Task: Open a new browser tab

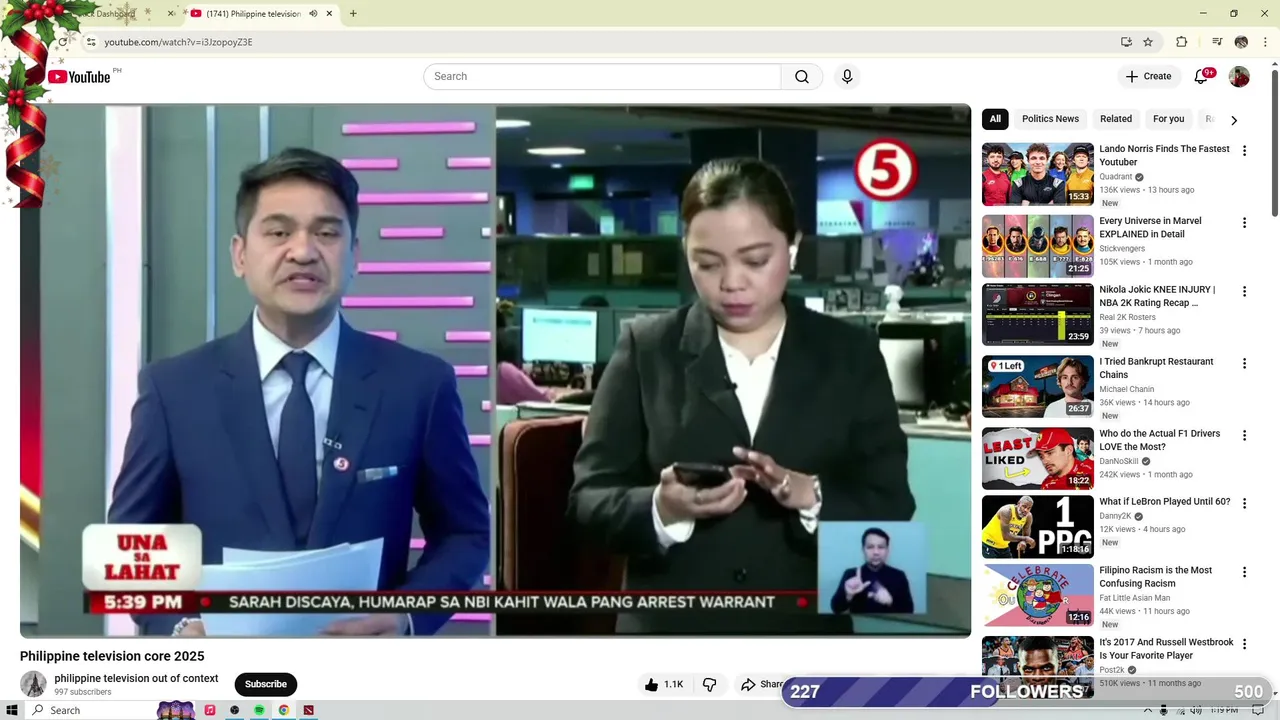Action: (x=353, y=14)
